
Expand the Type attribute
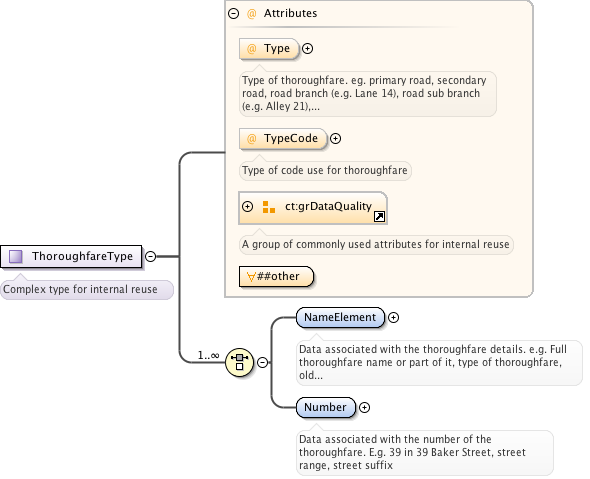(x=307, y=49)
